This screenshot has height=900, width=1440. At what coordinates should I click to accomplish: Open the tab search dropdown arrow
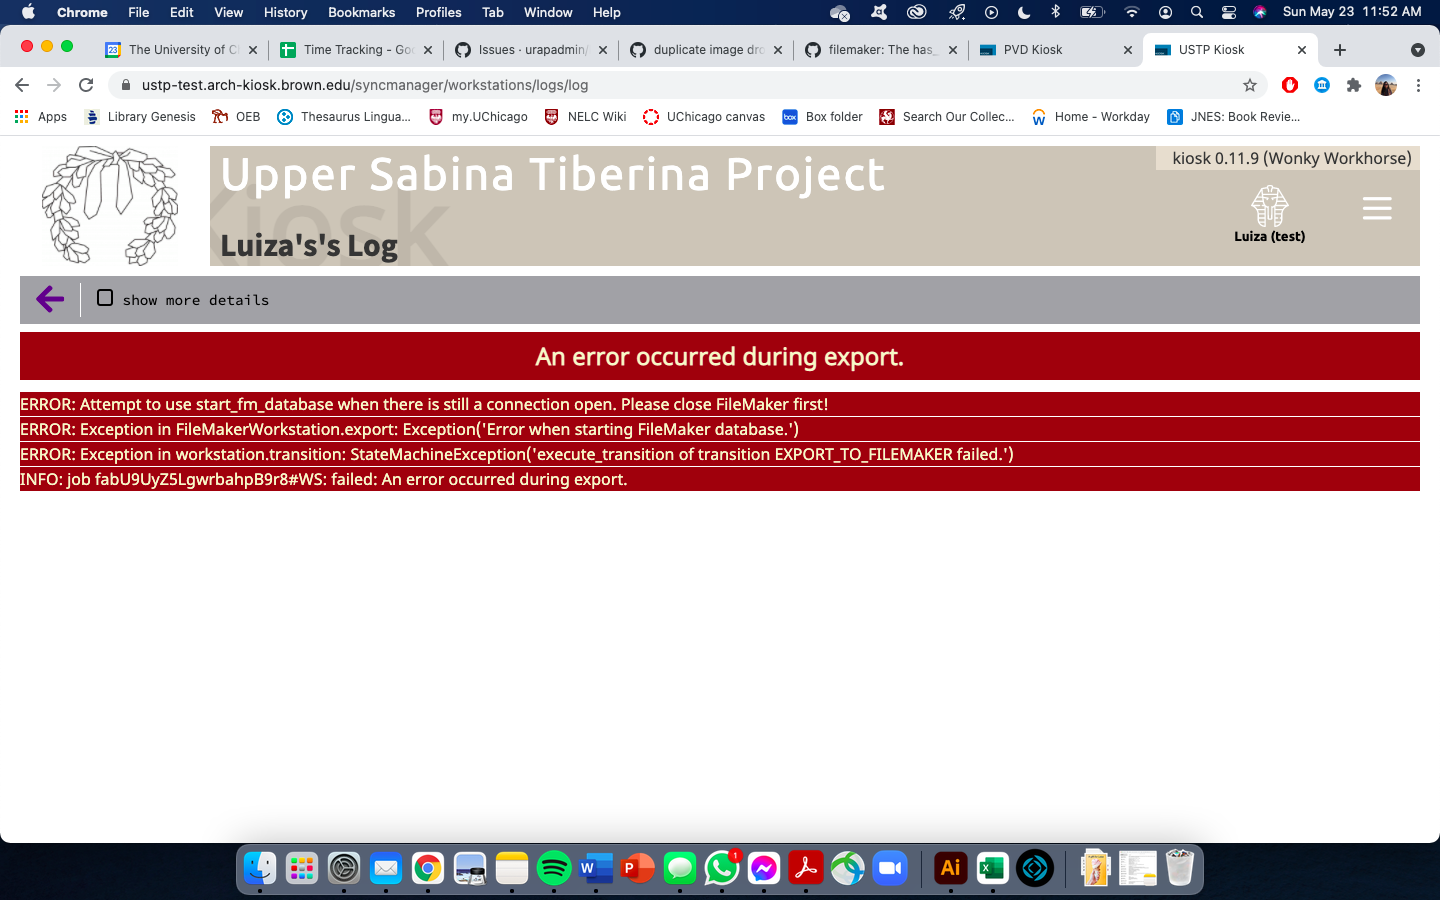coord(1417,50)
